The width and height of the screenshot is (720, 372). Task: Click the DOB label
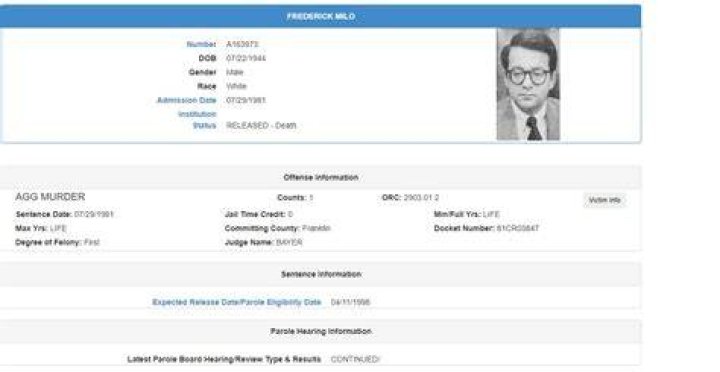click(207, 58)
